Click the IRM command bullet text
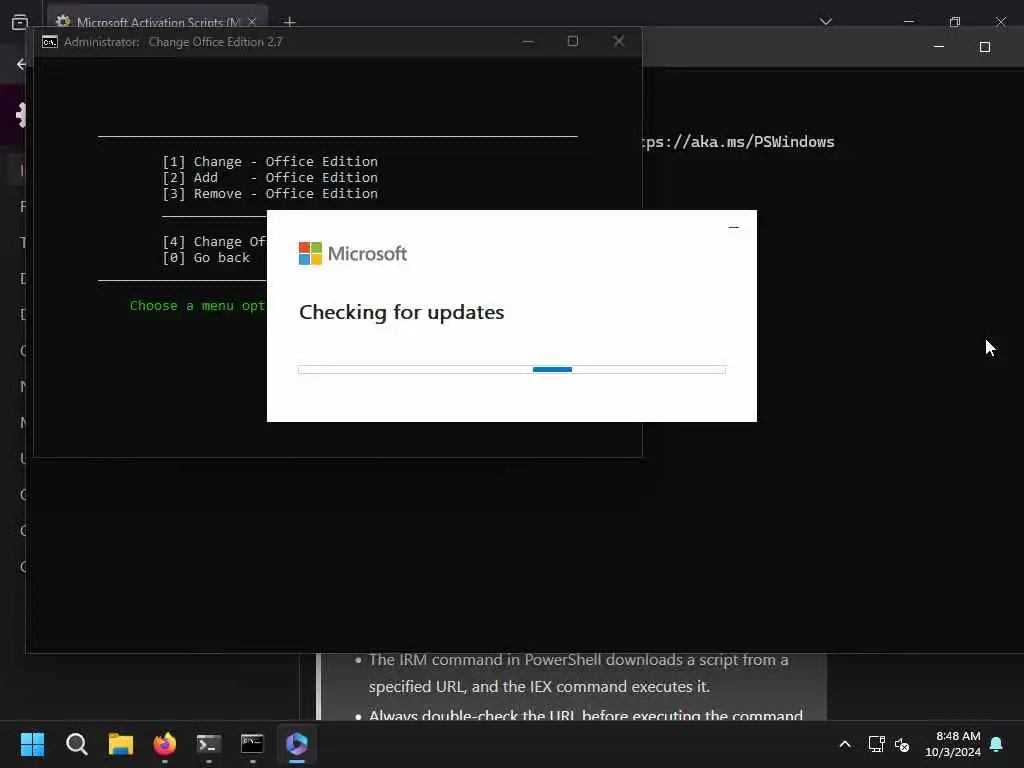 (x=578, y=673)
